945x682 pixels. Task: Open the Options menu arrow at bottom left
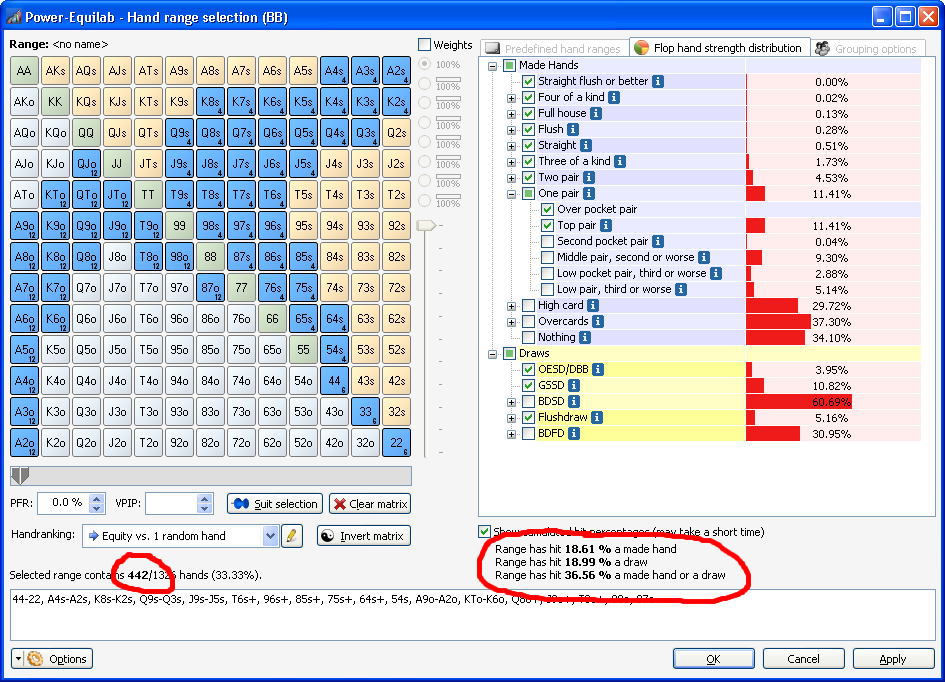coord(18,659)
